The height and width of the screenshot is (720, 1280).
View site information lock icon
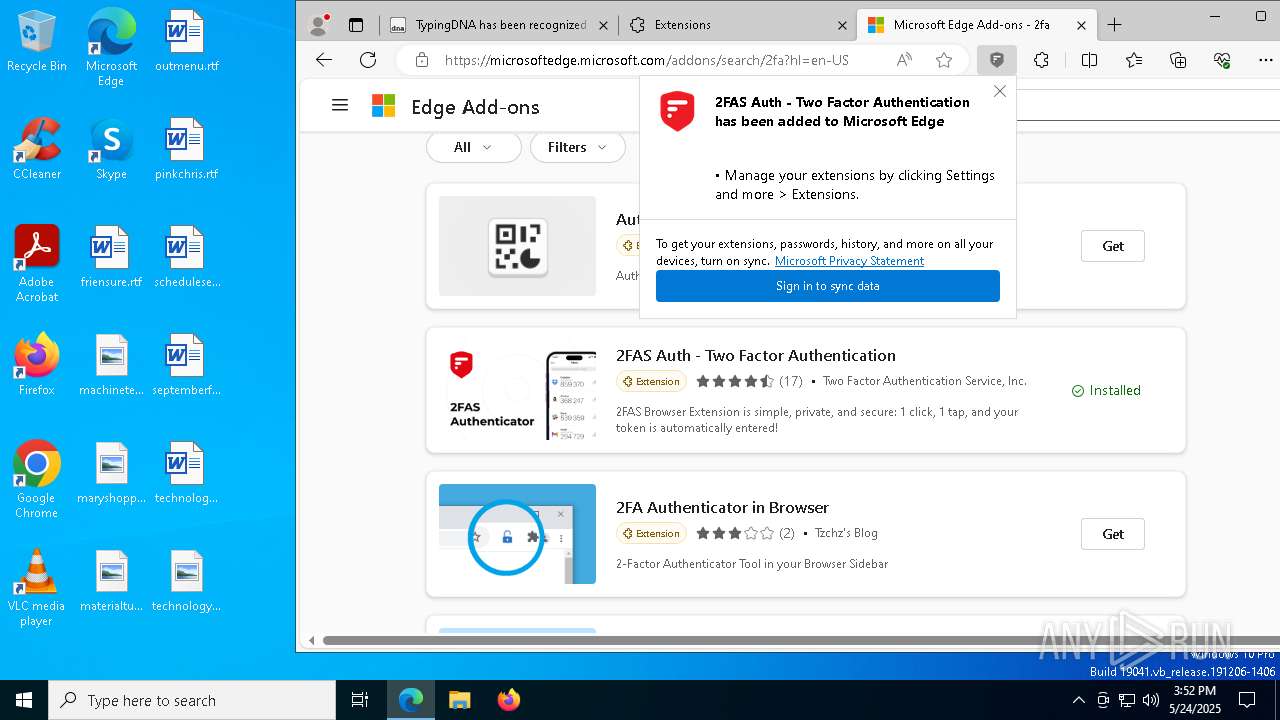422,60
